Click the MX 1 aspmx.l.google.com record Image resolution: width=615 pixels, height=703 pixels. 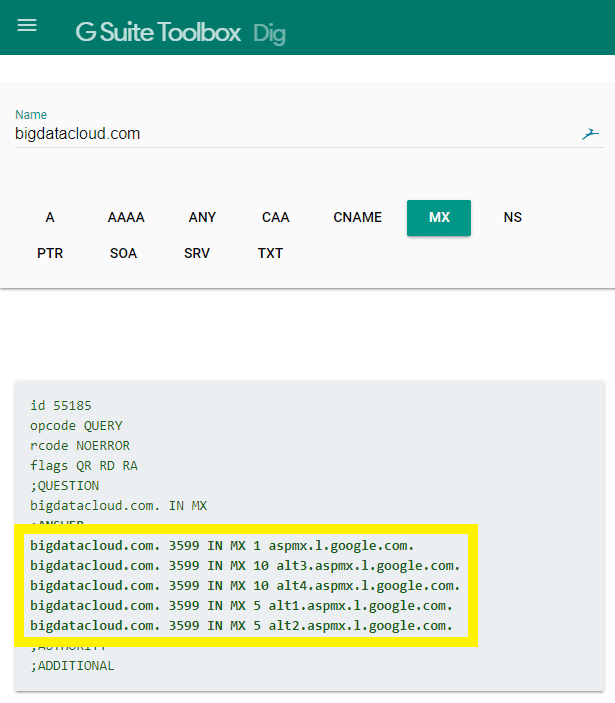pyautogui.click(x=222, y=546)
